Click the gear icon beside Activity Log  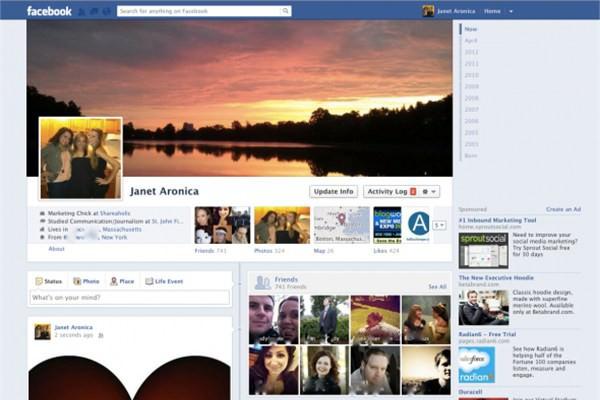(425, 191)
